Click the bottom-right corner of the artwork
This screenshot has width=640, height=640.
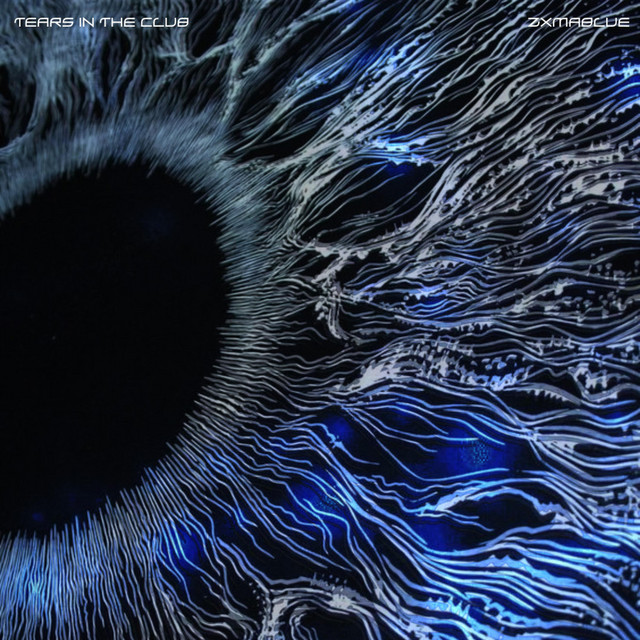click(632, 632)
